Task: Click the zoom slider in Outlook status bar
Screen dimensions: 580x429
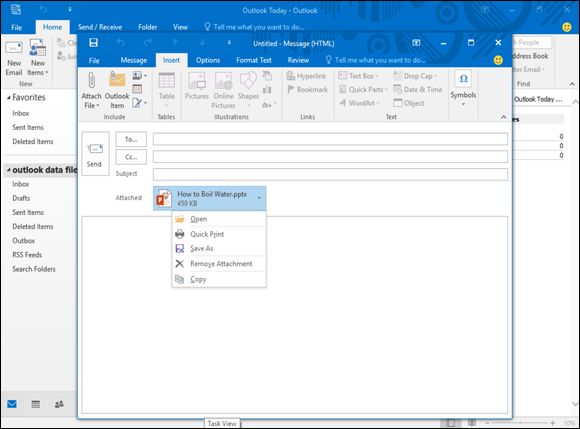Action: 520,422
